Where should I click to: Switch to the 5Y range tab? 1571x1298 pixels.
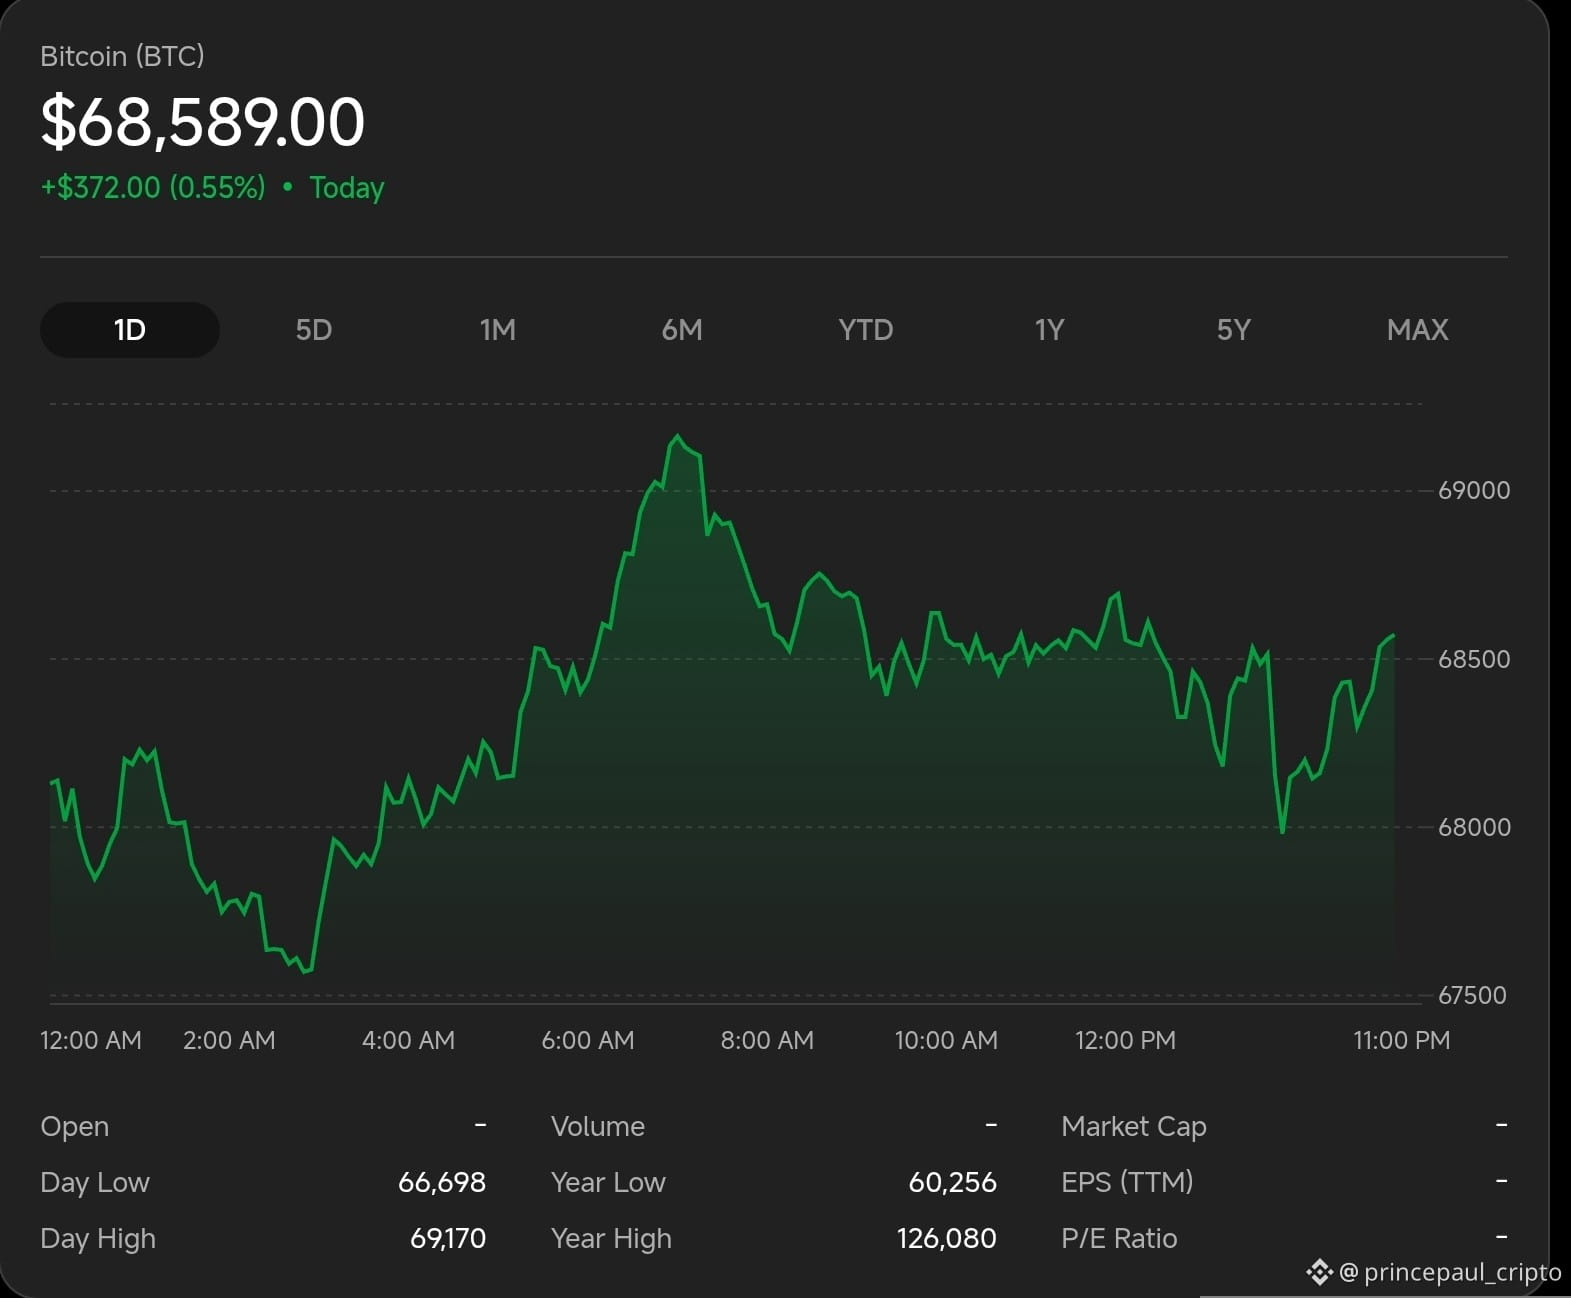click(x=1233, y=330)
